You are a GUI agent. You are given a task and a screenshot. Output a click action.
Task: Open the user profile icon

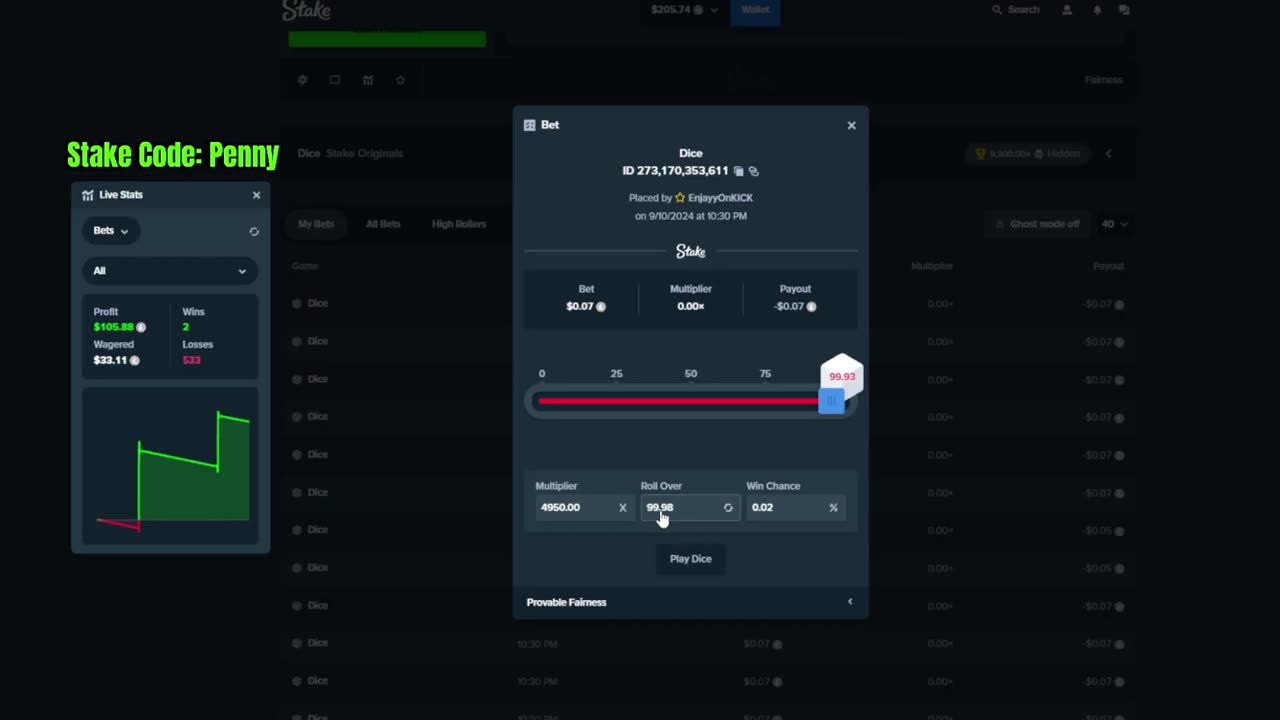(1067, 10)
